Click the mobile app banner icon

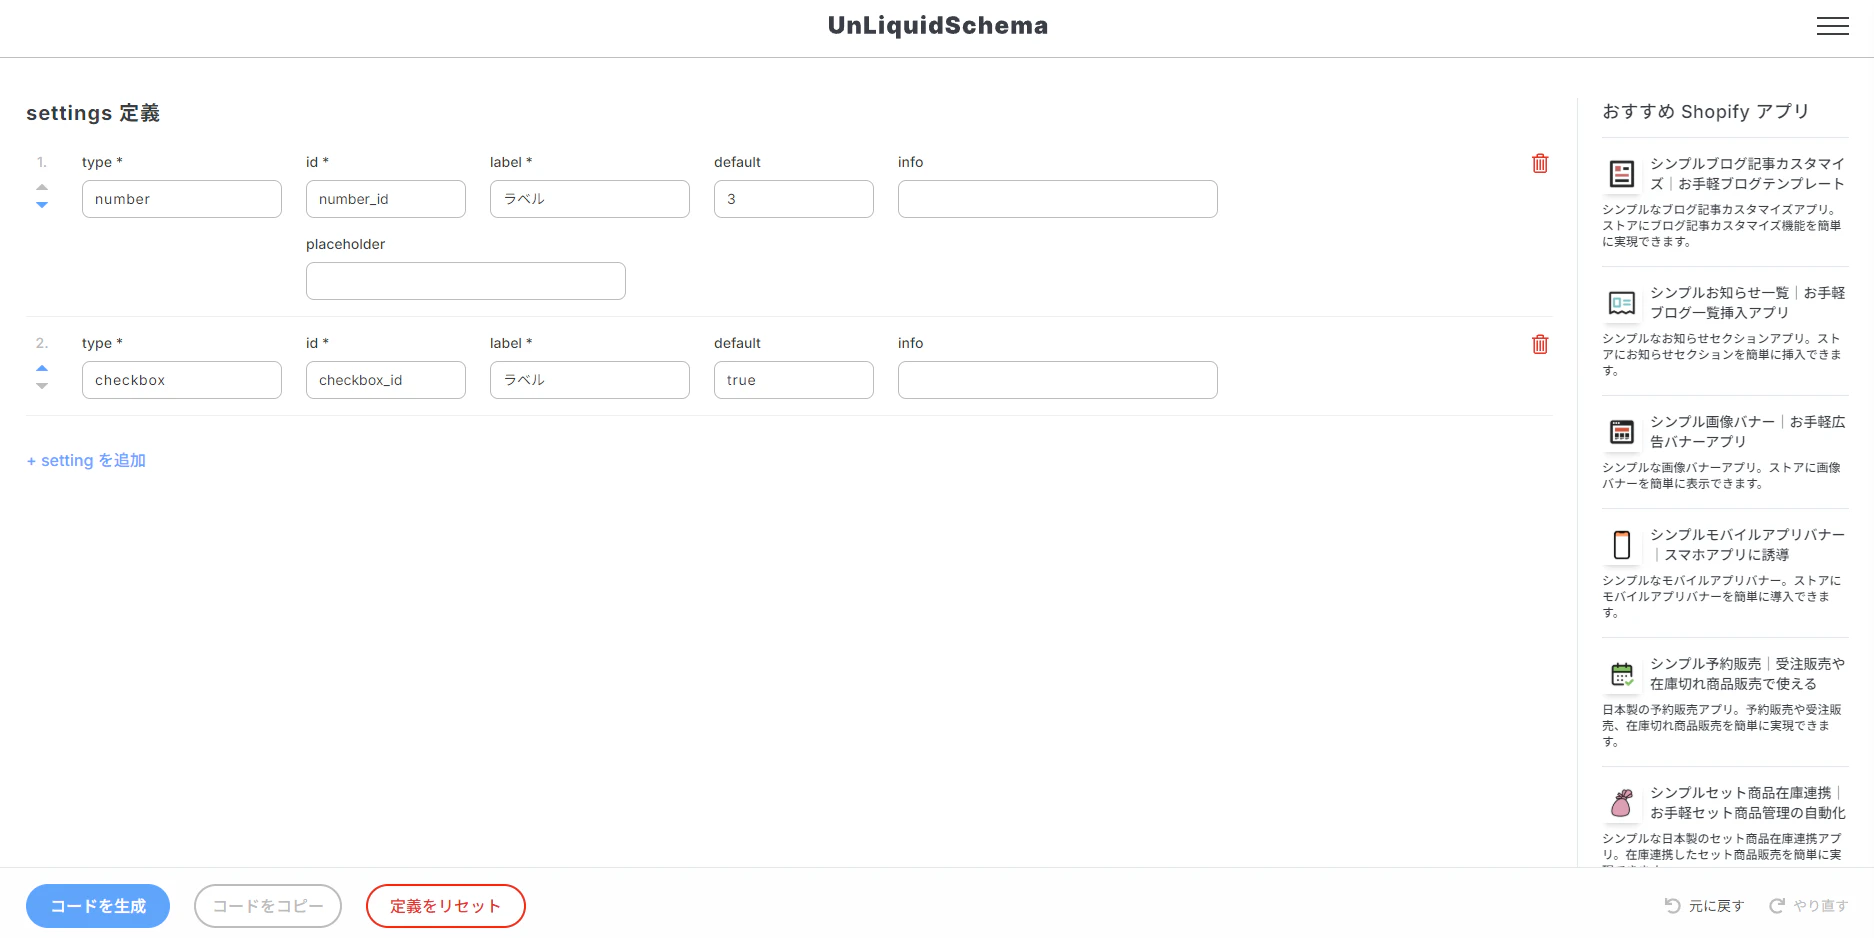[x=1622, y=545]
